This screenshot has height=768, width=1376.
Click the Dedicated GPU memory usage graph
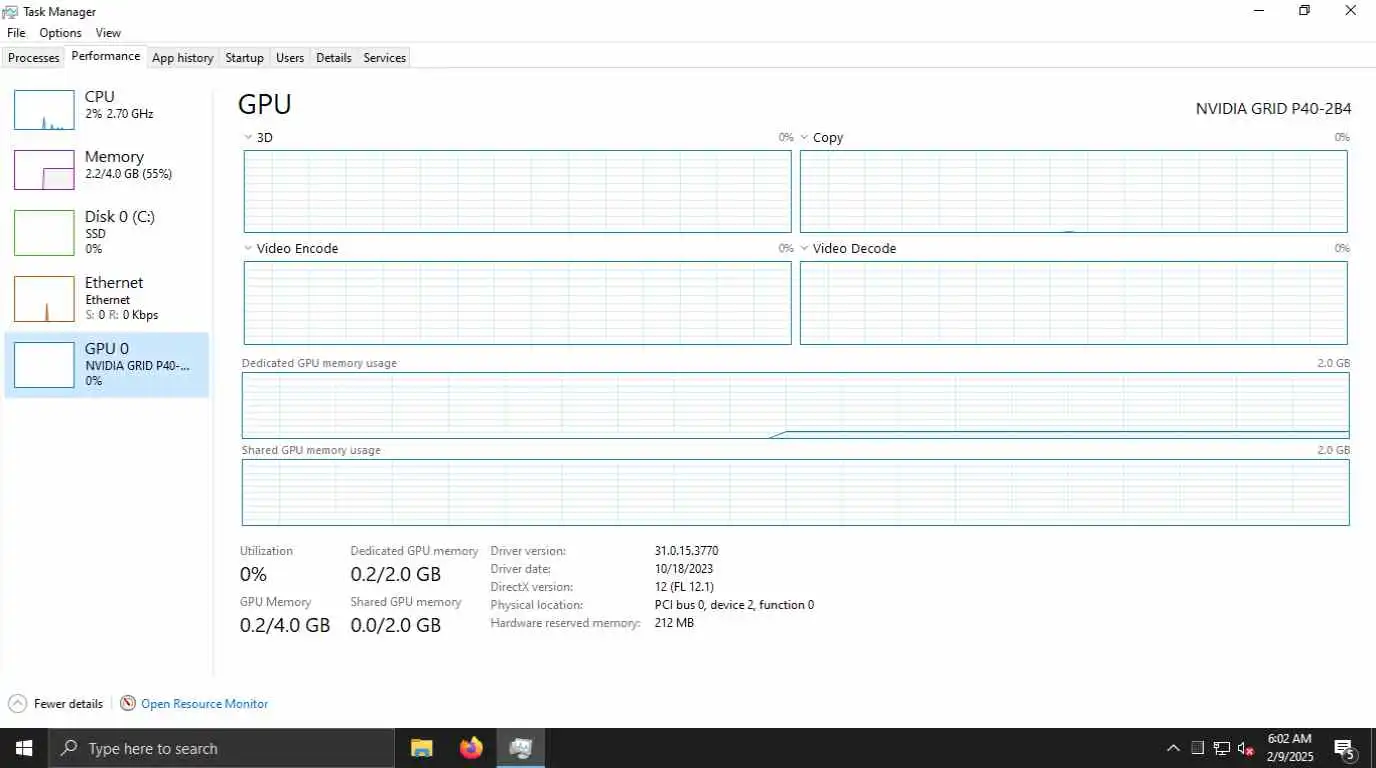click(795, 405)
